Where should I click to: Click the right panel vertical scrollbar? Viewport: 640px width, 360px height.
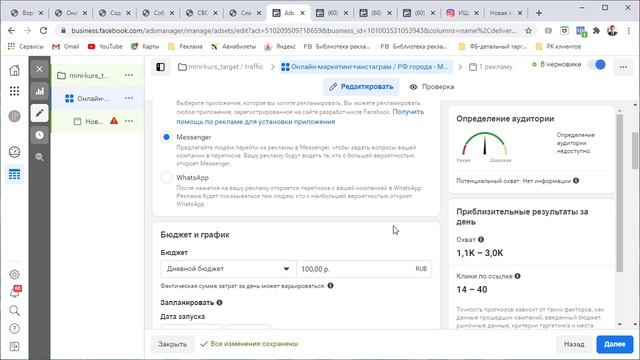coord(620,192)
